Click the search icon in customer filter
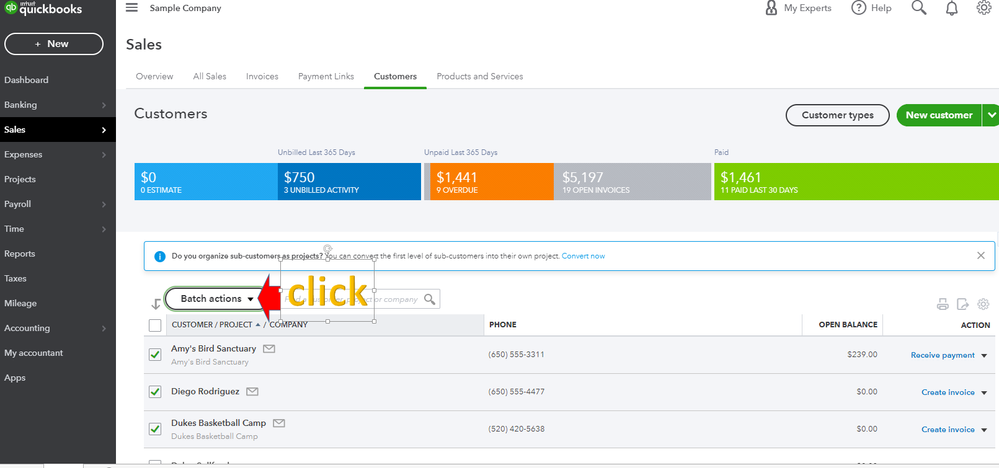 430,299
